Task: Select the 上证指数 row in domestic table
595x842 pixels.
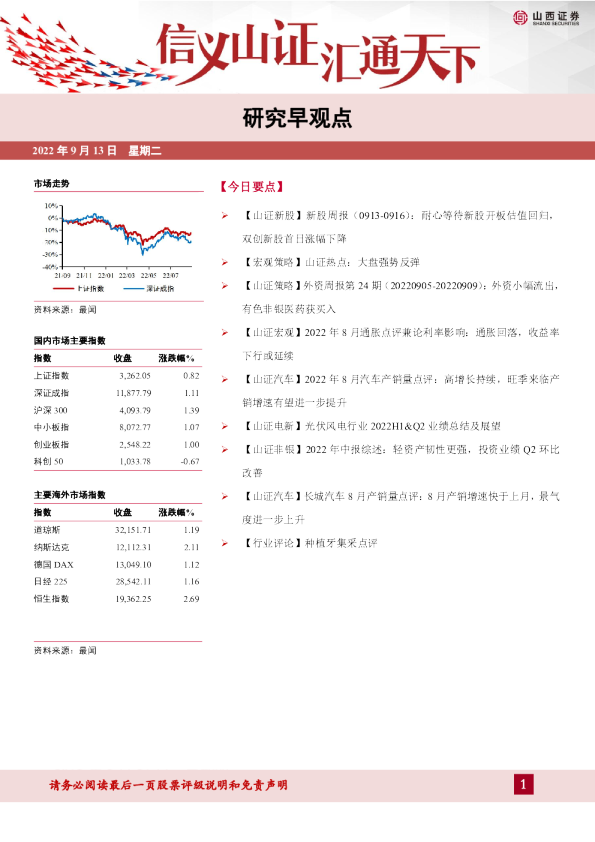Action: click(x=117, y=376)
